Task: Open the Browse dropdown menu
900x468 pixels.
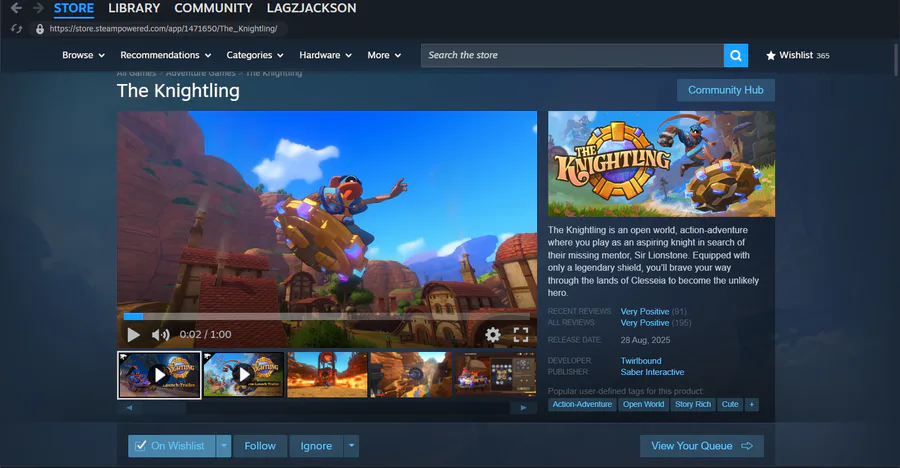Action: 84,55
